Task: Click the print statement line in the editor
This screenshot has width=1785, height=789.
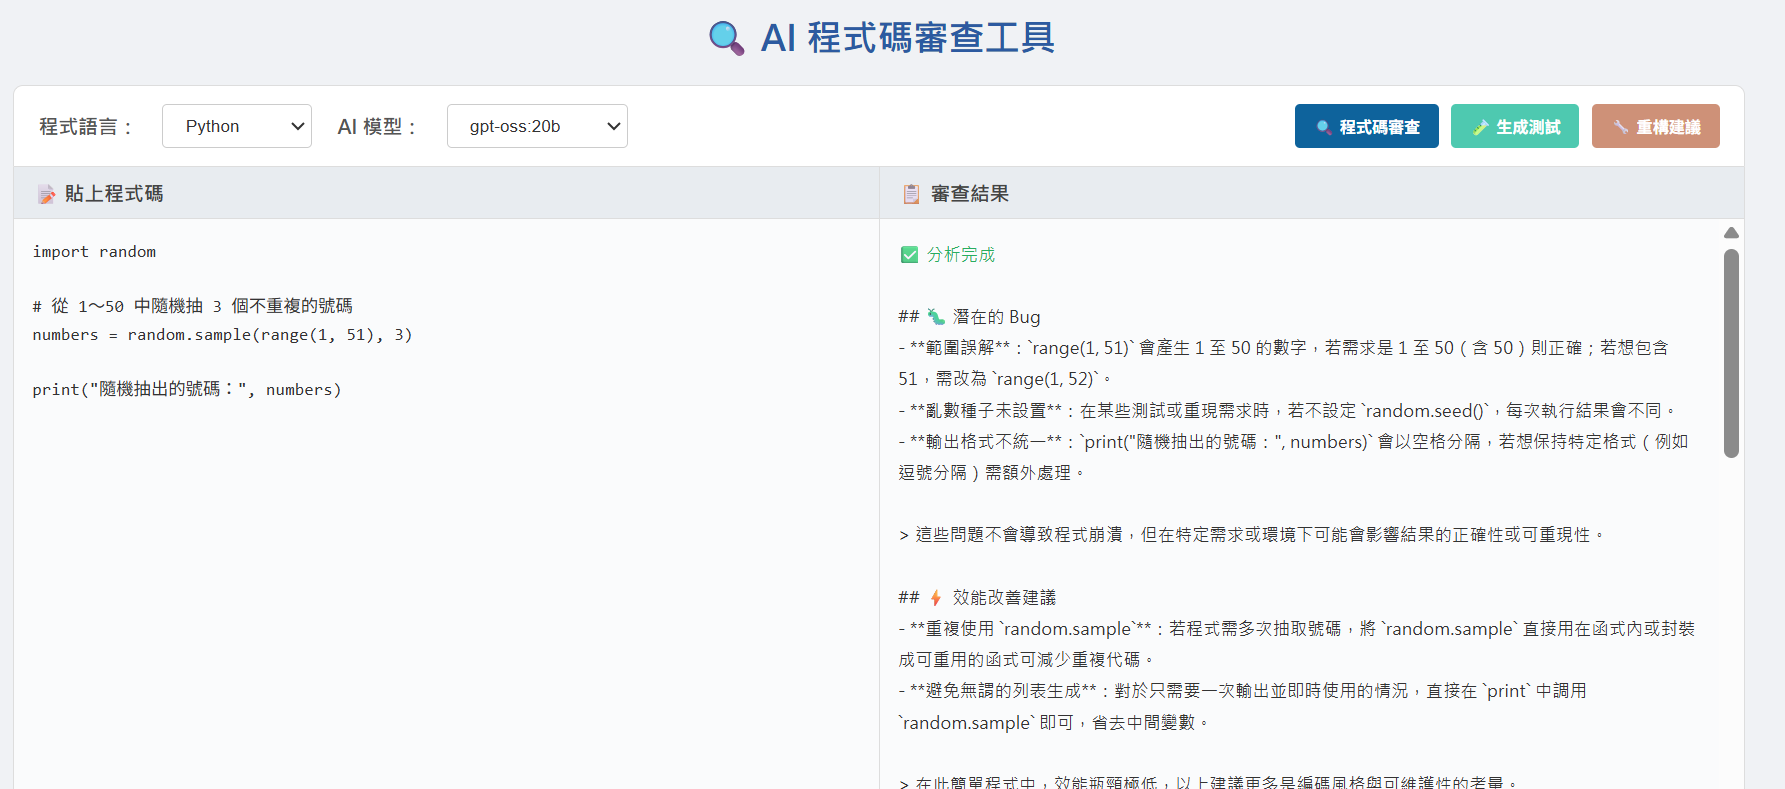Action: (187, 390)
